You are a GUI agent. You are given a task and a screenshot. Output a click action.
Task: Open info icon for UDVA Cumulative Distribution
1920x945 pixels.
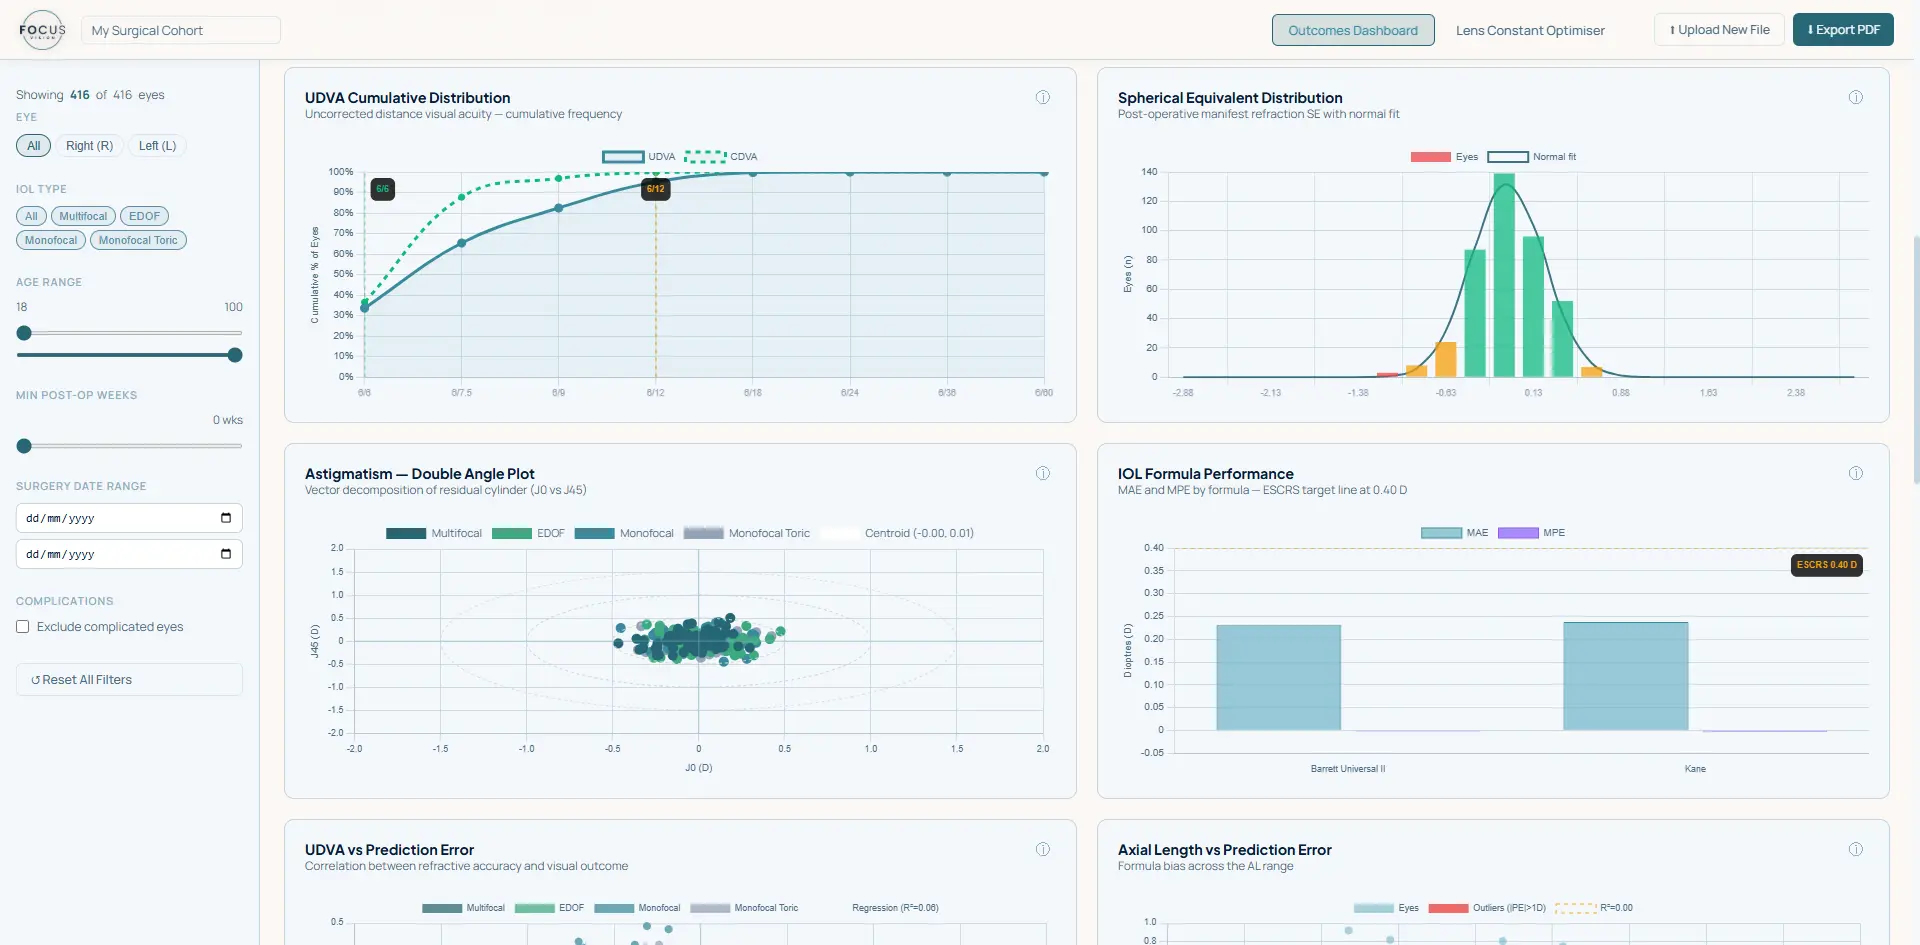[x=1042, y=97]
